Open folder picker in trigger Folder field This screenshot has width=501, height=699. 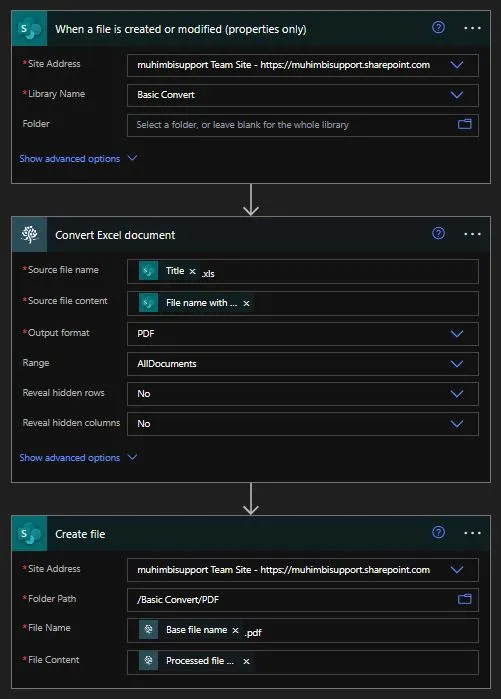464,124
